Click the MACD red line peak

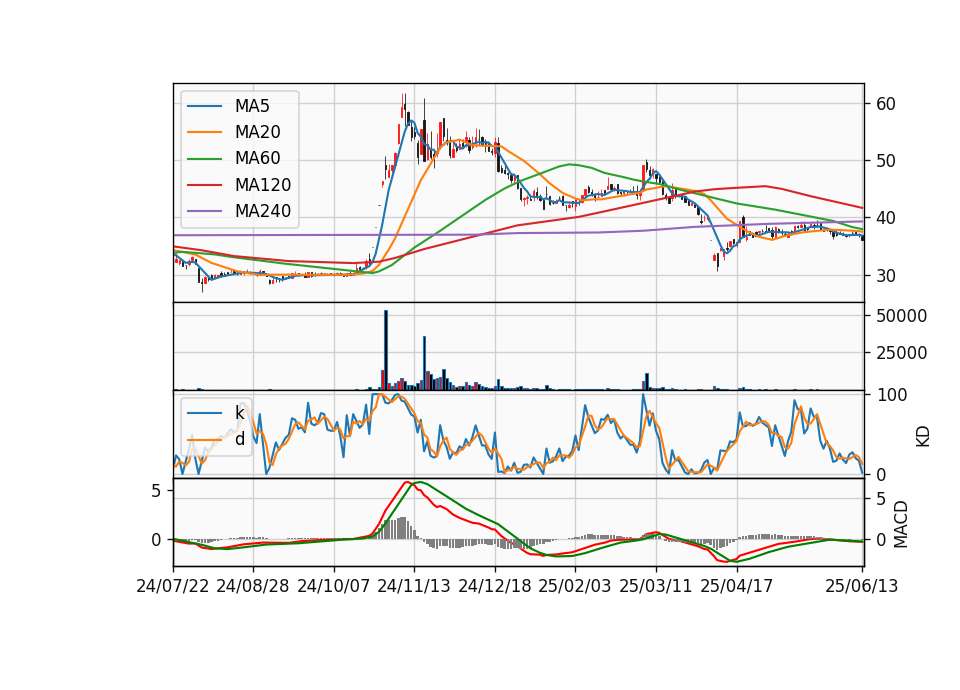click(407, 482)
